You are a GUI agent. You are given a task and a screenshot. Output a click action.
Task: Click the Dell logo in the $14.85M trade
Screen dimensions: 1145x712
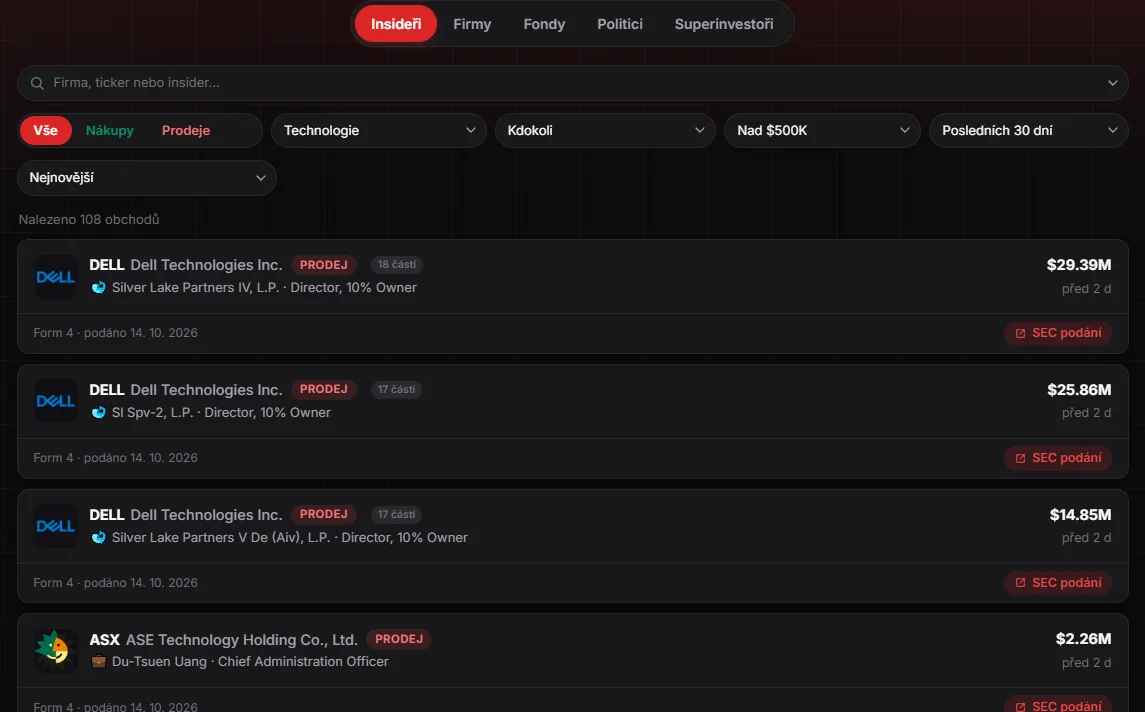point(55,526)
